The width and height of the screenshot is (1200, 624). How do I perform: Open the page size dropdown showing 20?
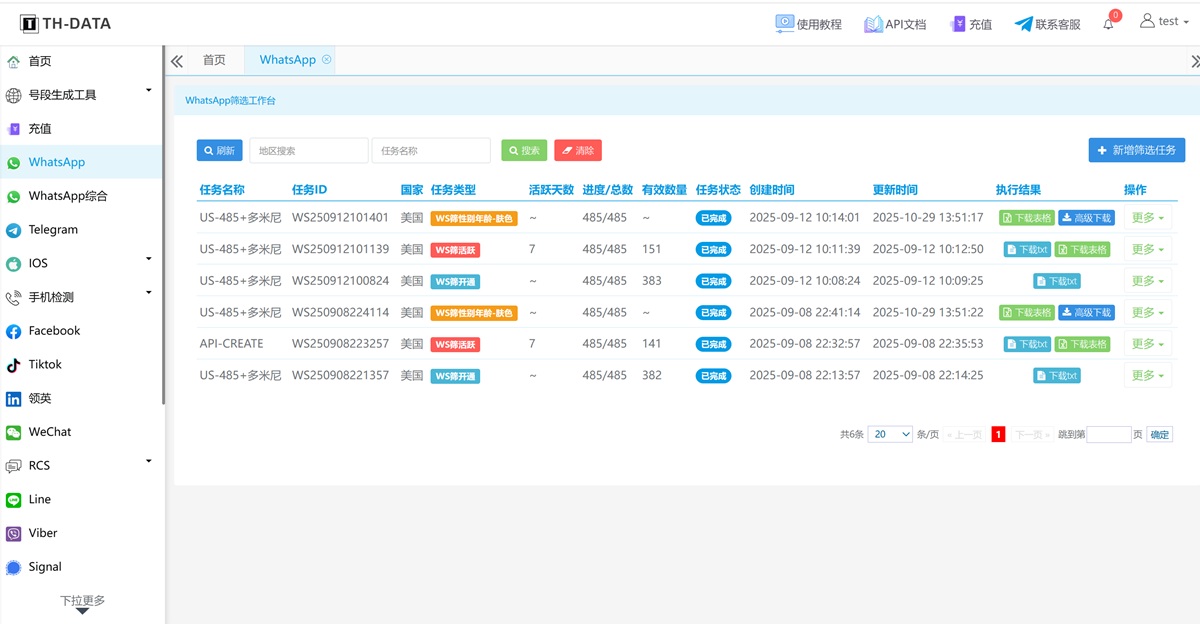[890, 434]
